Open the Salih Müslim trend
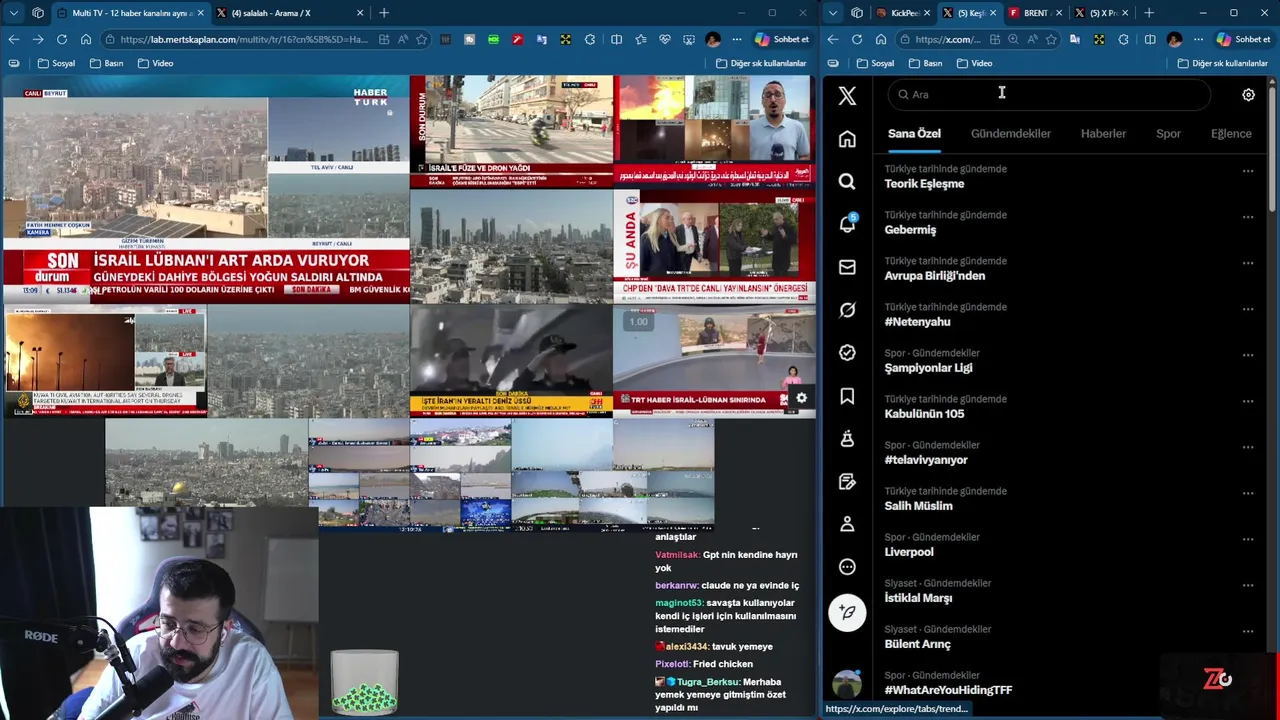The image size is (1280, 720). pos(918,506)
